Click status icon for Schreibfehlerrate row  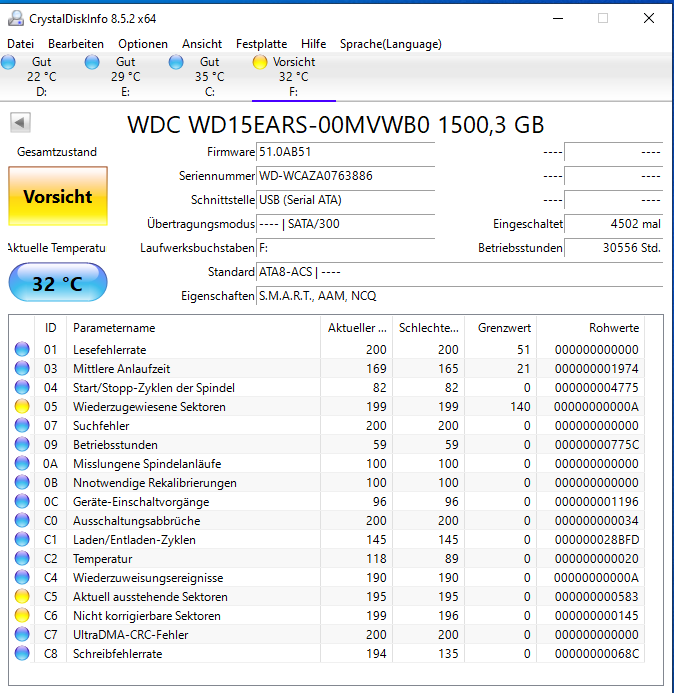pyautogui.click(x=22, y=653)
